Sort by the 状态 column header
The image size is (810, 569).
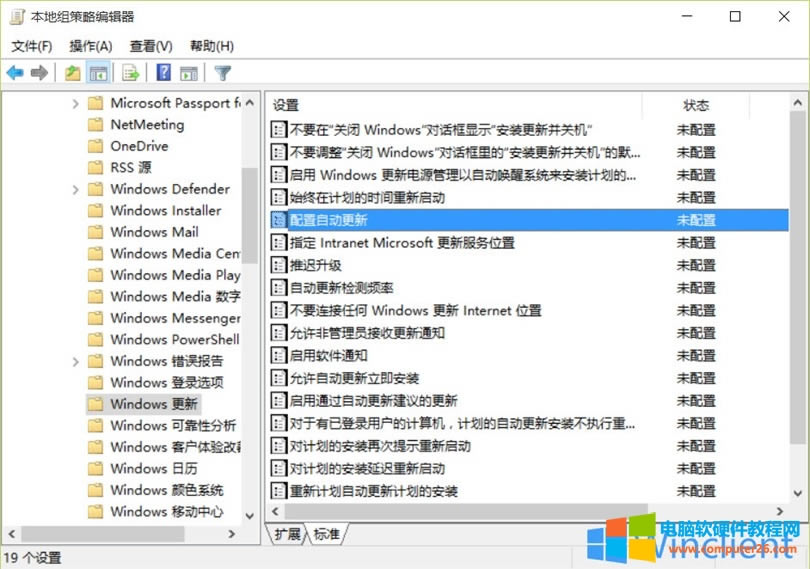[x=696, y=105]
